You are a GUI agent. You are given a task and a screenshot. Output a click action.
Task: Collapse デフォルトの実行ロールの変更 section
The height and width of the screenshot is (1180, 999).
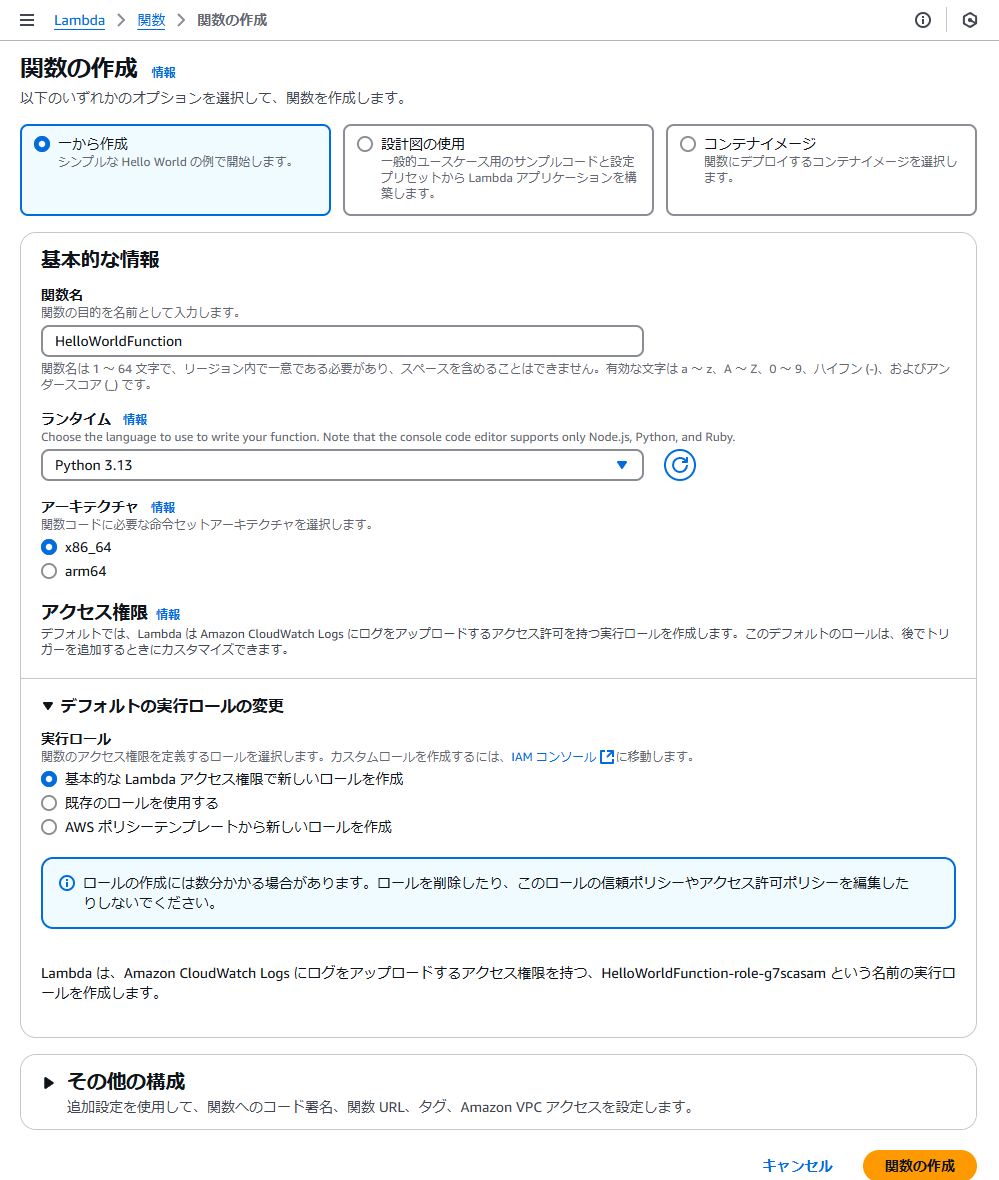click(163, 706)
